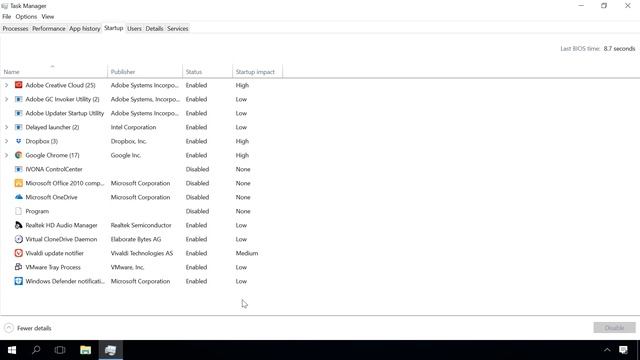Click the Virtual CloneDrive Daemon icon
This screenshot has height=360, width=640.
pos(18,239)
